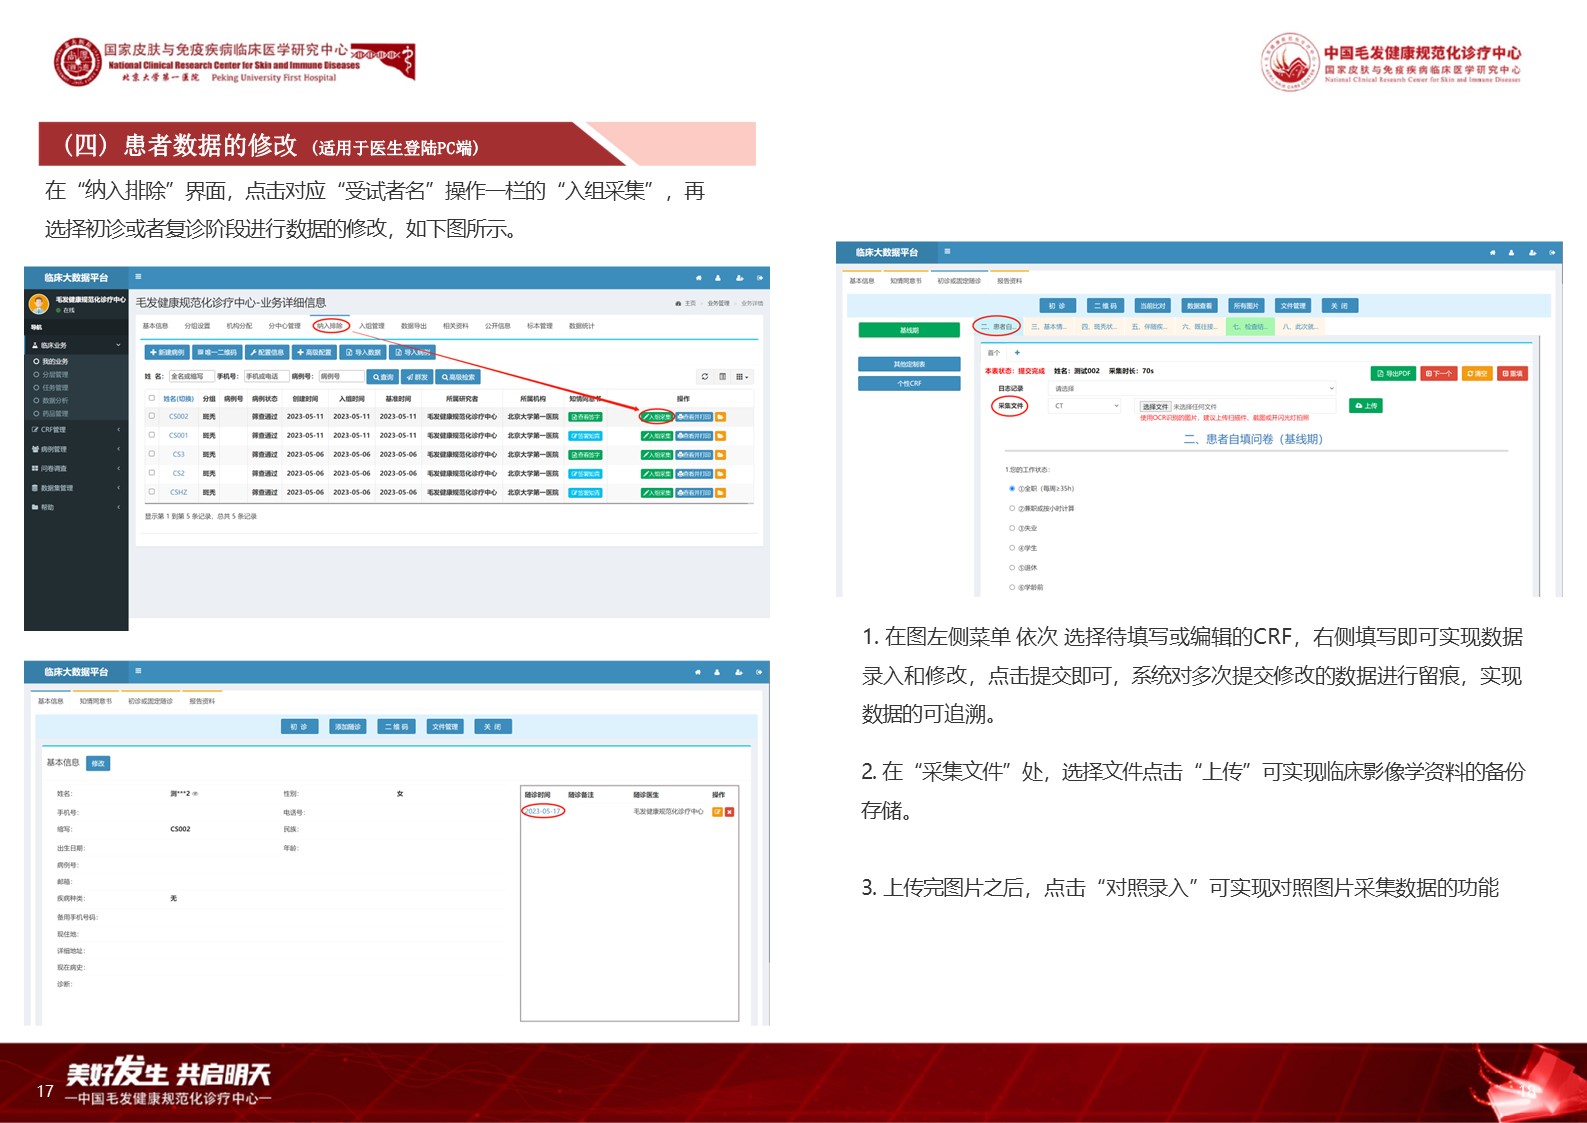The image size is (1587, 1123).
Task: Click the refresh icon above the patient table
Action: pos(705,377)
